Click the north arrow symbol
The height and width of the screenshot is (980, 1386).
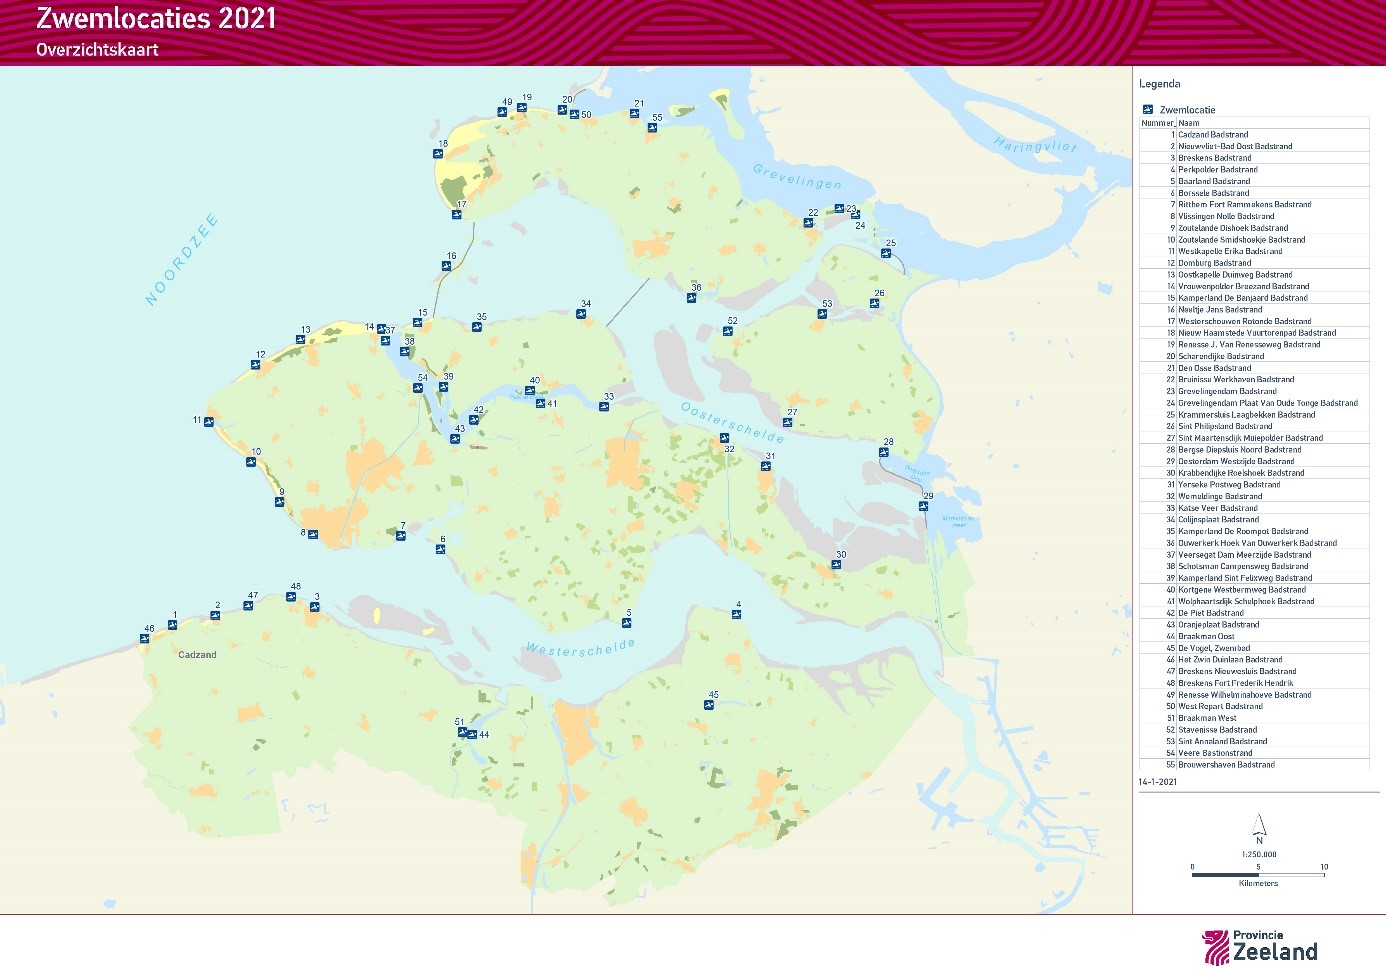tap(1259, 826)
